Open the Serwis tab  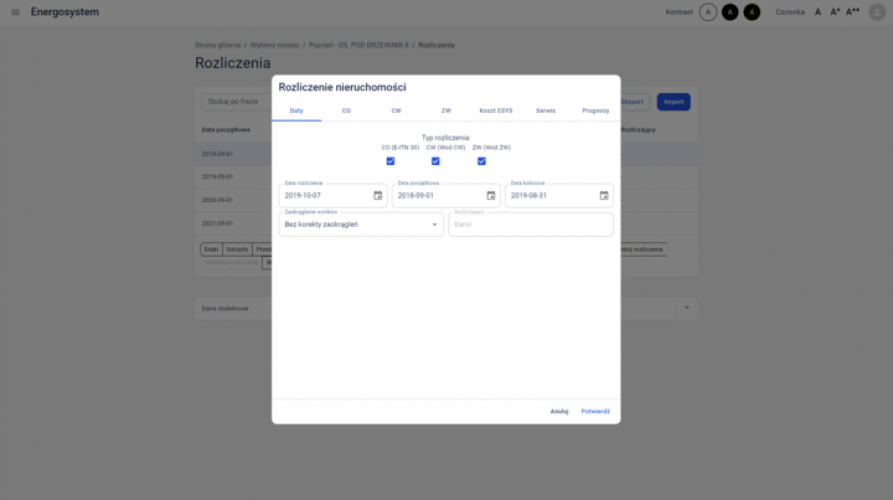546,110
